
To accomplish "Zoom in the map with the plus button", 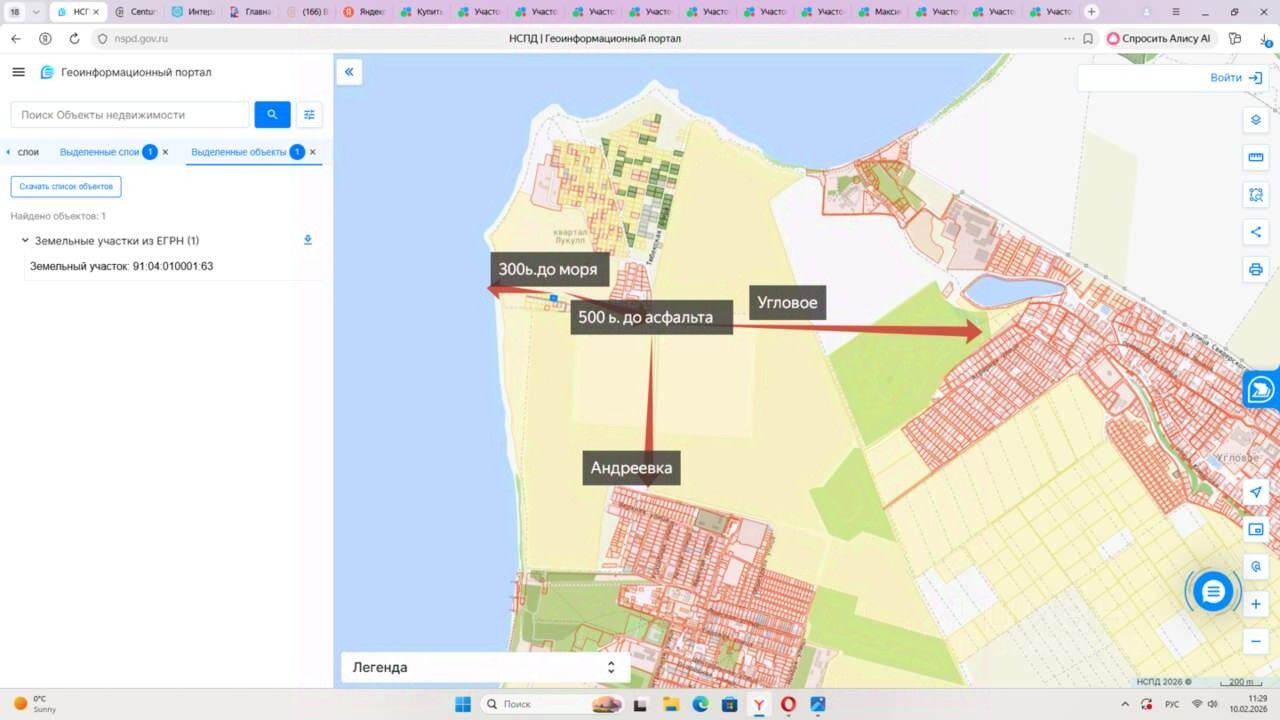I will (x=1256, y=604).
